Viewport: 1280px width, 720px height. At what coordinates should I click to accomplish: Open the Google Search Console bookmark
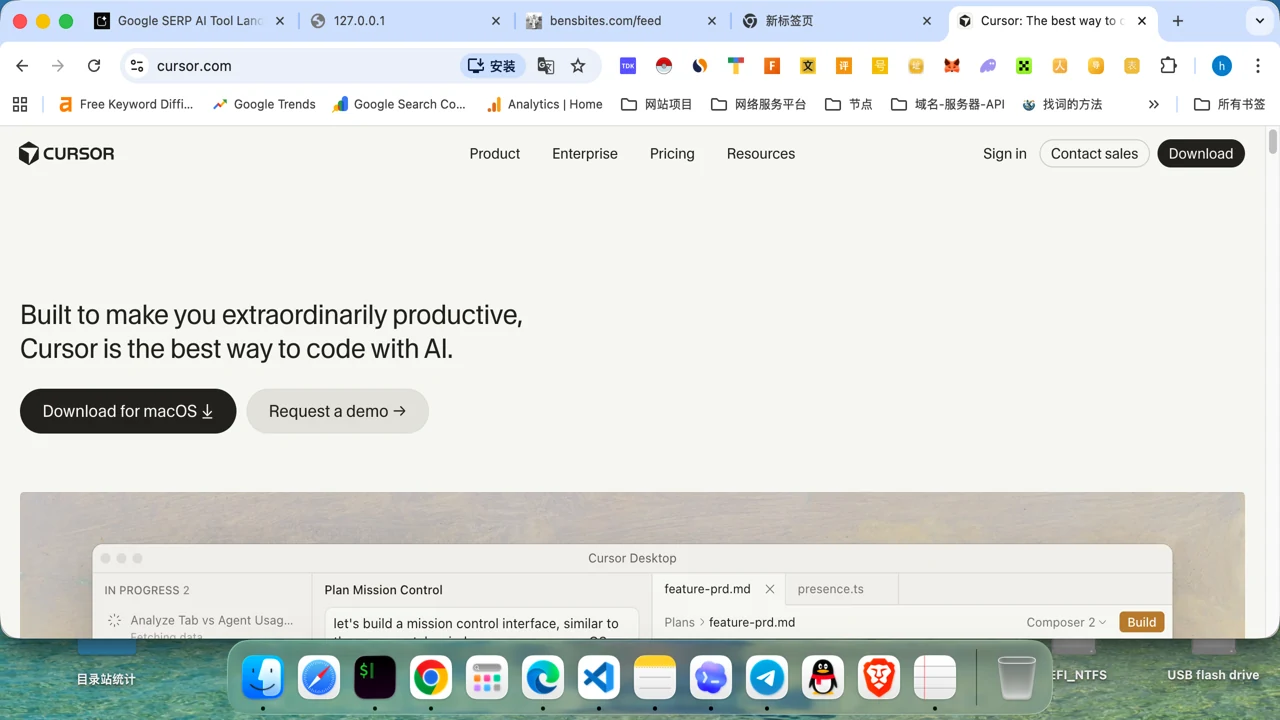[x=399, y=104]
